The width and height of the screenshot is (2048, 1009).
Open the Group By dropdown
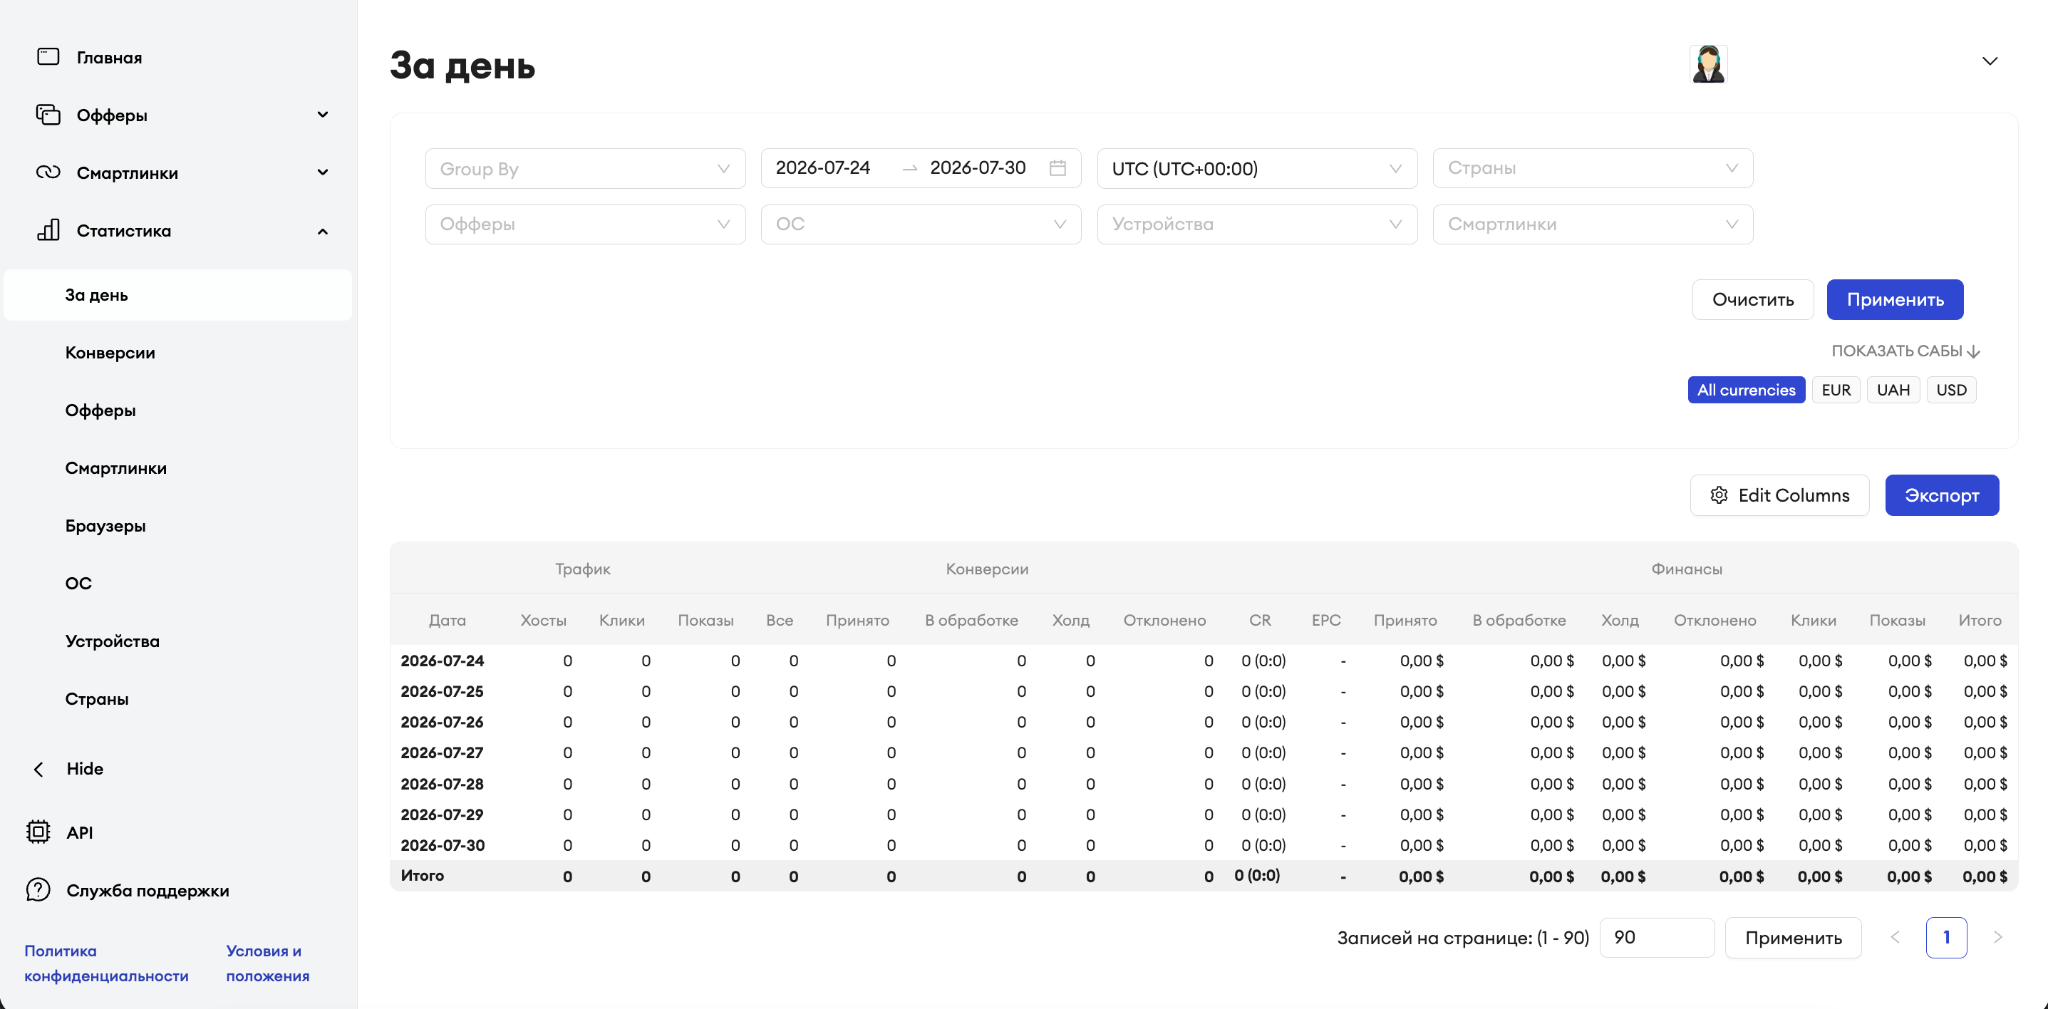pyautogui.click(x=585, y=168)
